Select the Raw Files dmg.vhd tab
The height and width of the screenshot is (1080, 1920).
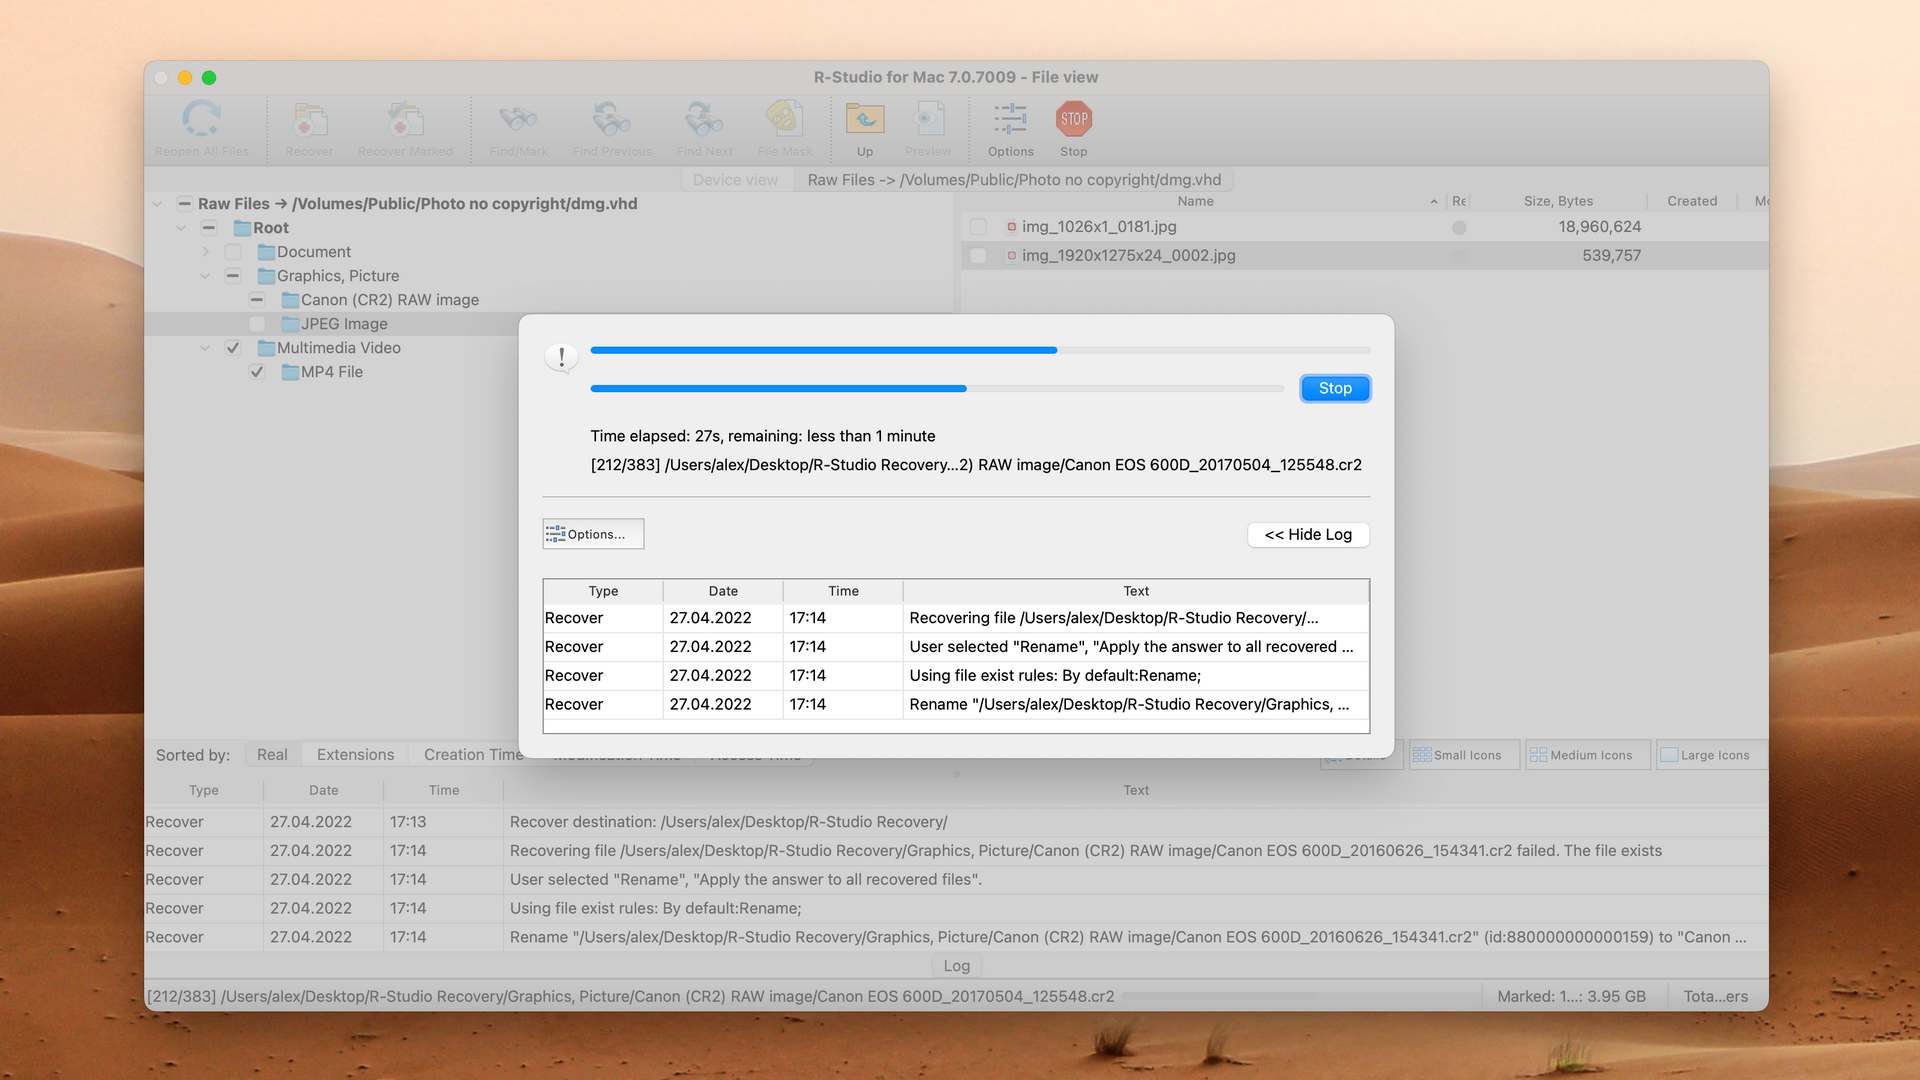[1014, 180]
